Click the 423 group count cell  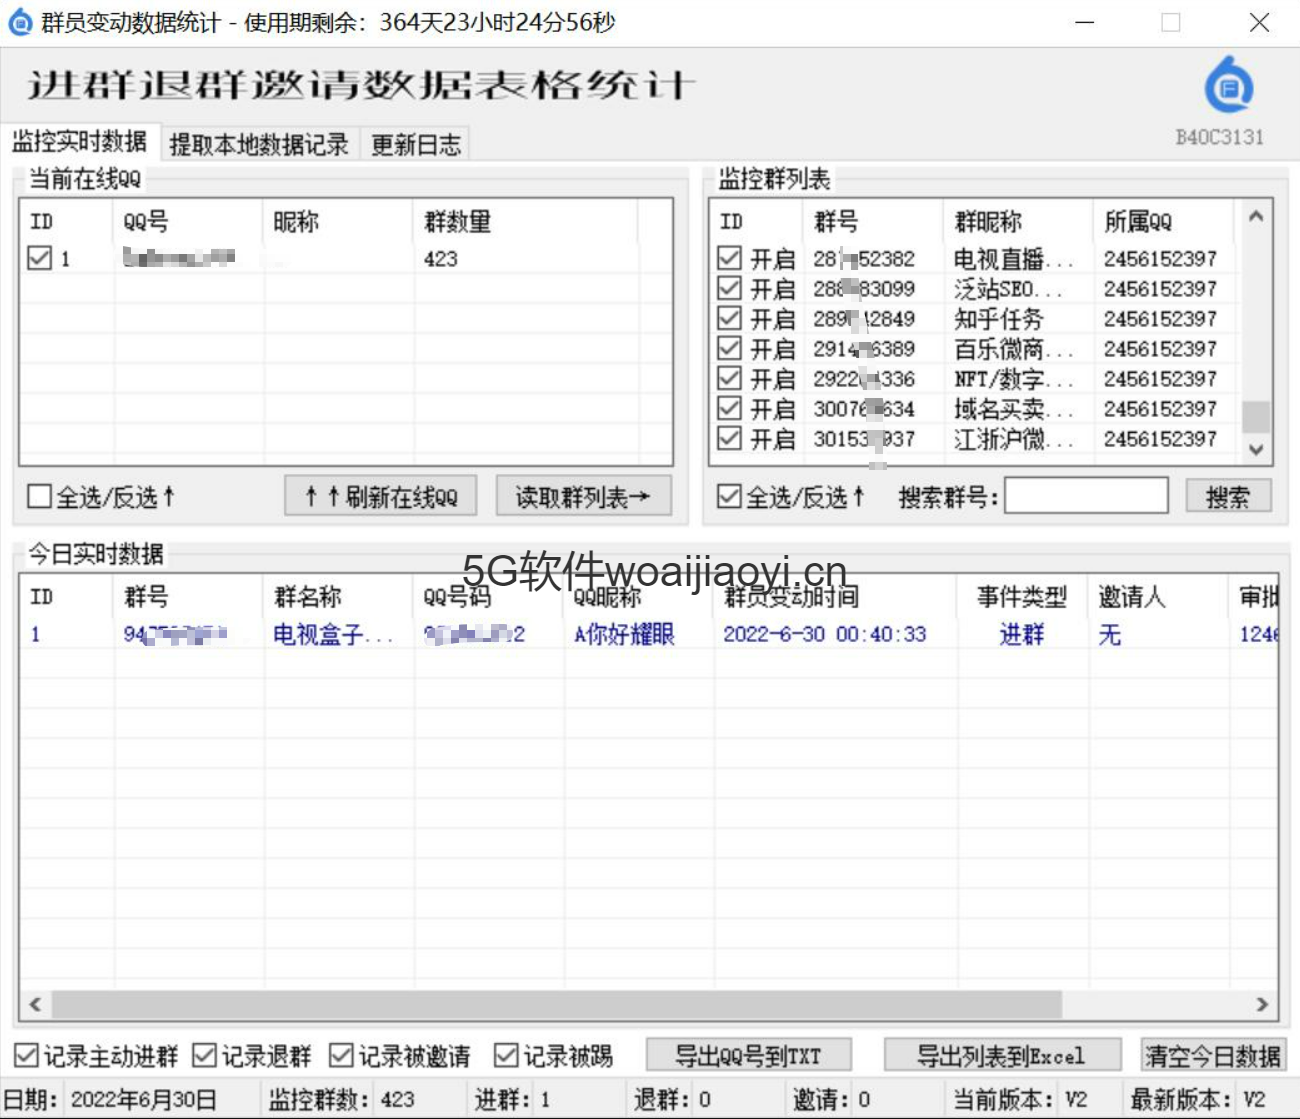[441, 258]
